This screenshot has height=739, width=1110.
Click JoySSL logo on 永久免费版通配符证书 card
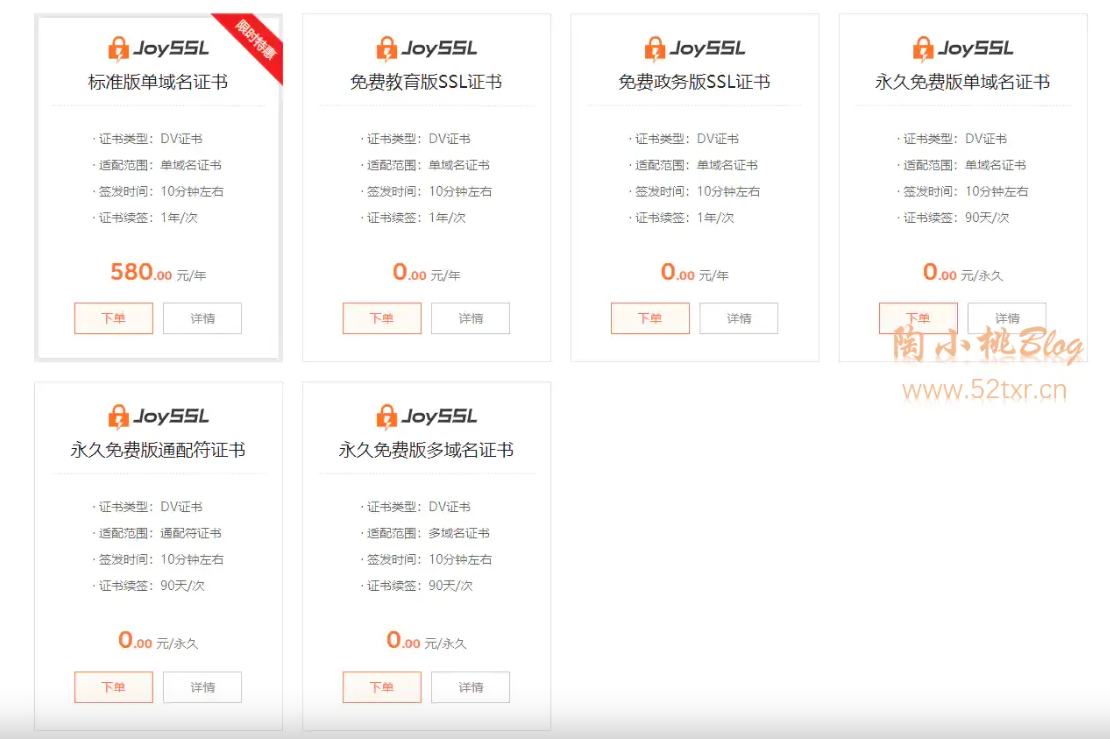[x=158, y=417]
